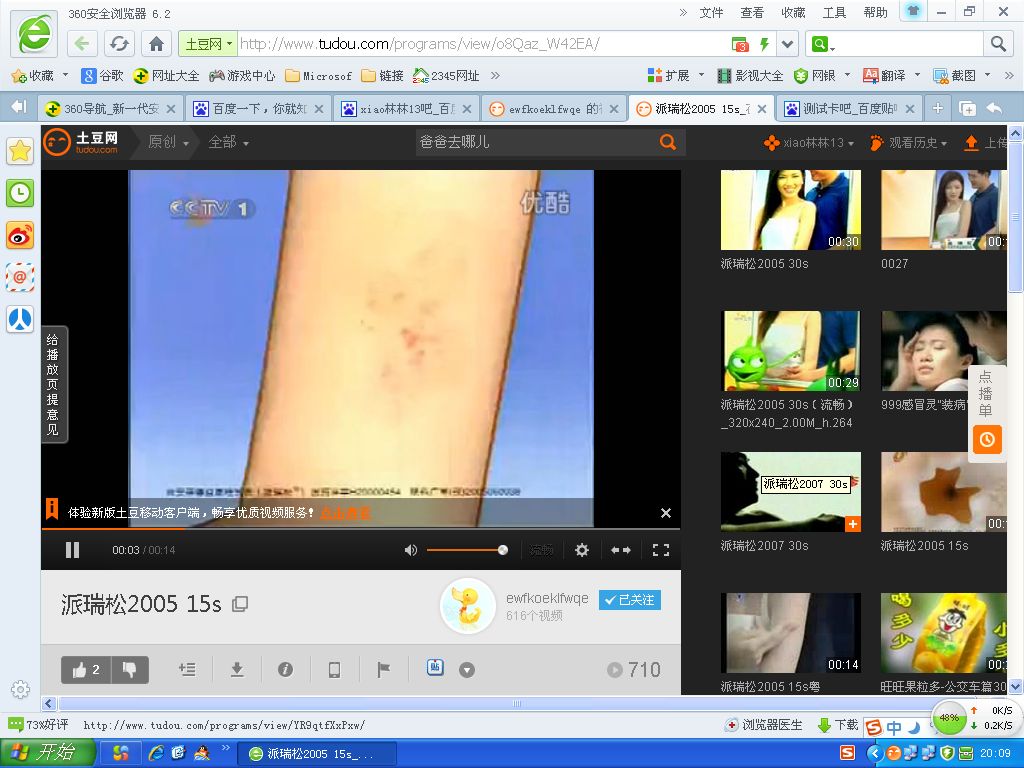Close the mobile client promo banner
This screenshot has height=768, width=1024.
coord(665,513)
